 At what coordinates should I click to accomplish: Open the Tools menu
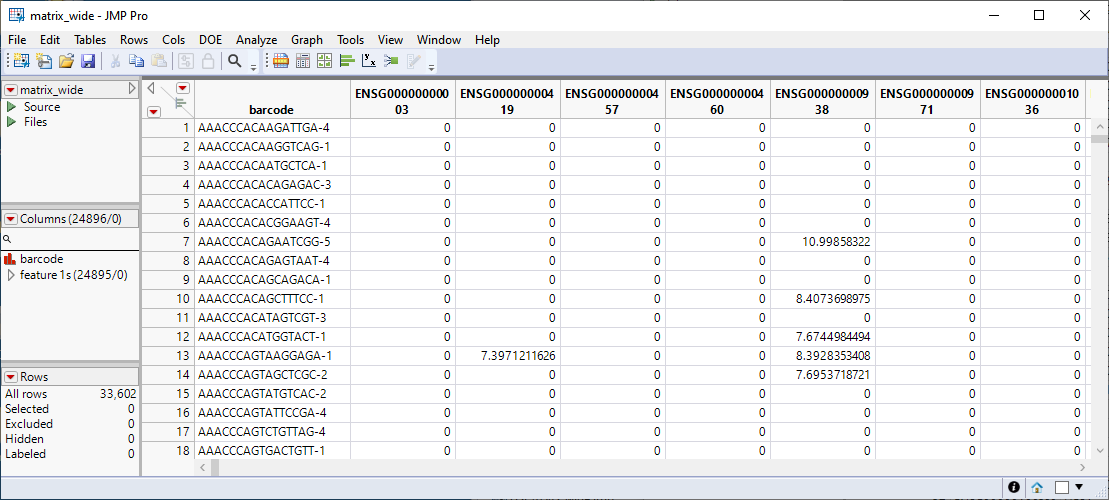coord(351,40)
